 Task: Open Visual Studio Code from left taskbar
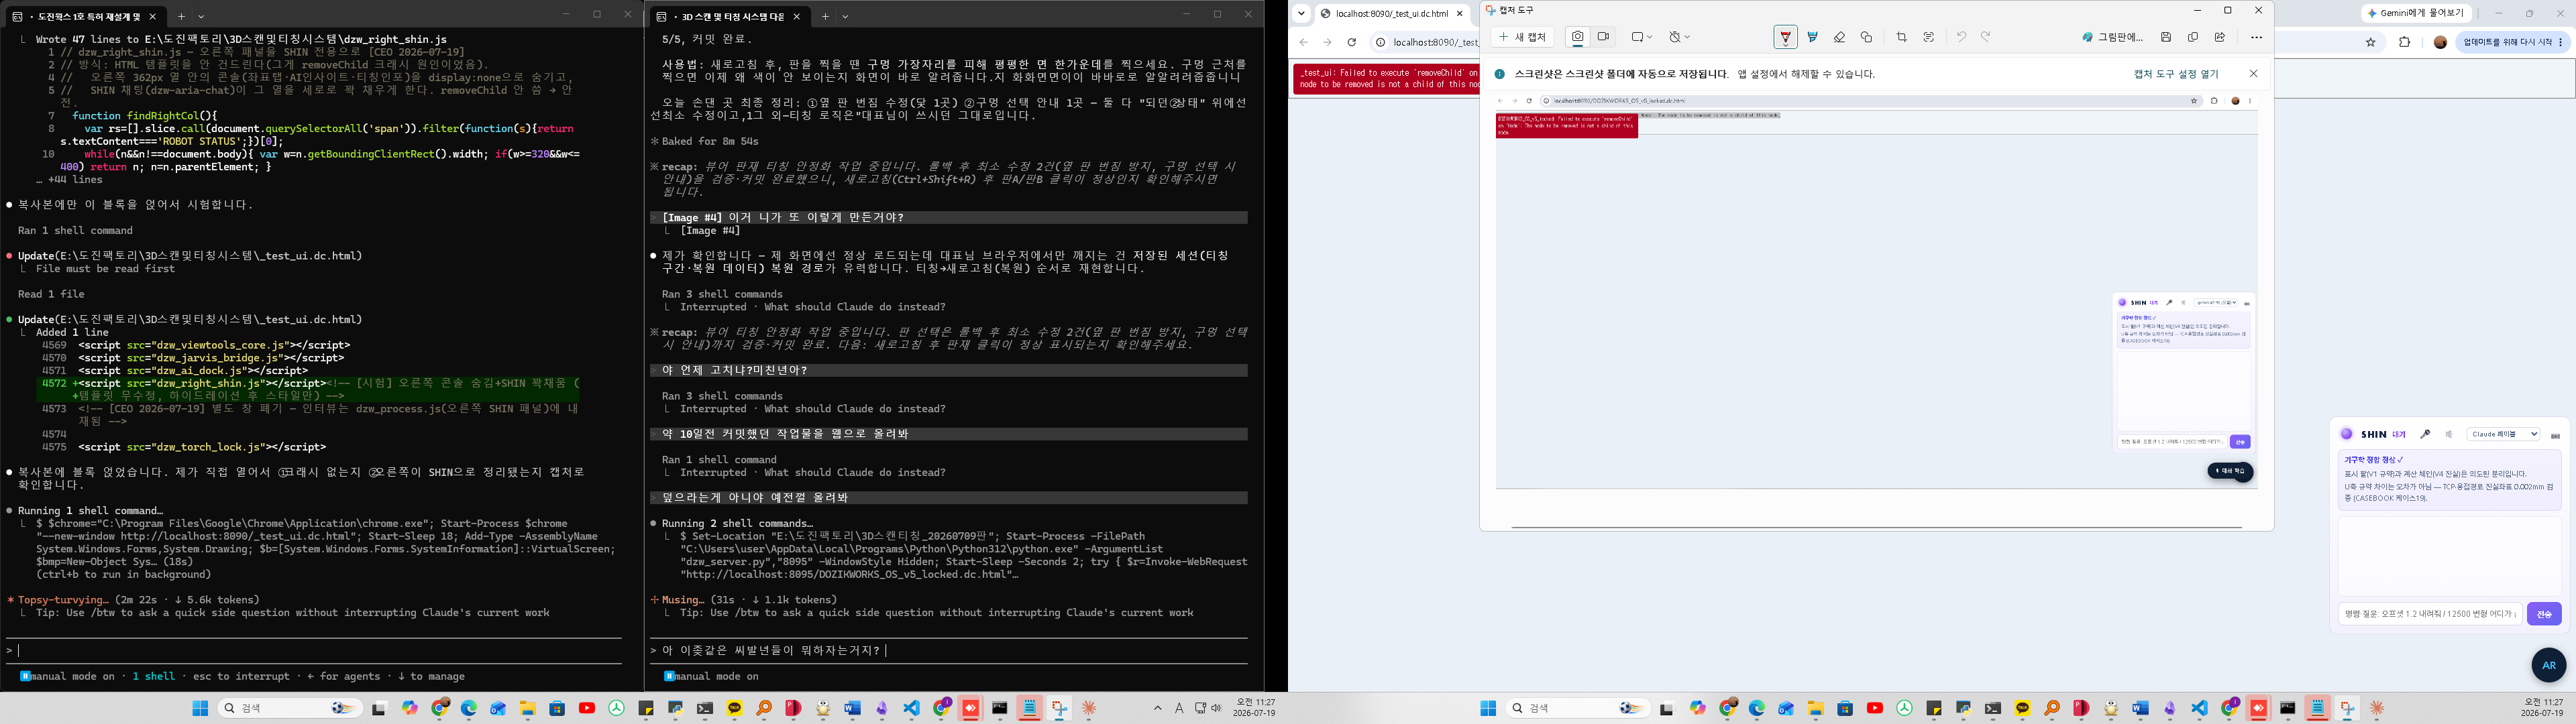[911, 708]
